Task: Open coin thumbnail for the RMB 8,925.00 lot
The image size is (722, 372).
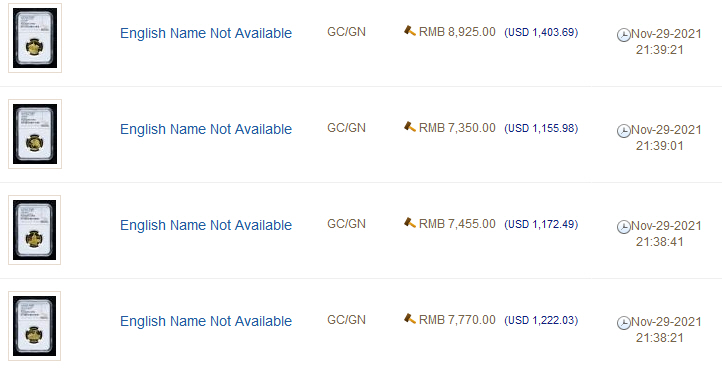Action: click(x=35, y=38)
